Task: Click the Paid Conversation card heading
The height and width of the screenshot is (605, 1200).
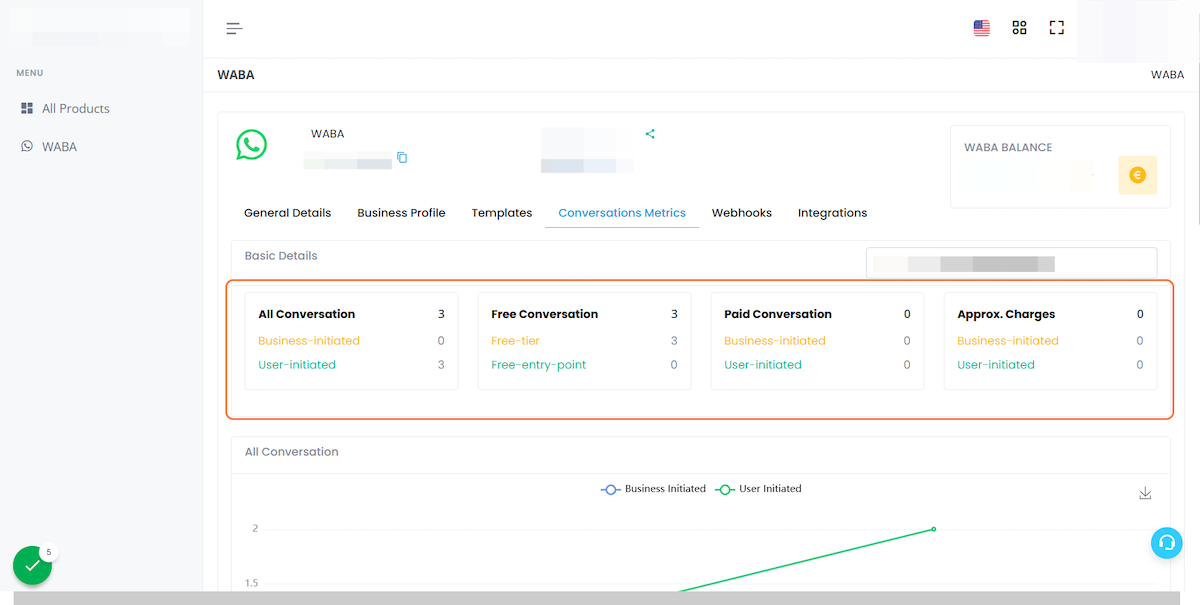Action: click(778, 314)
